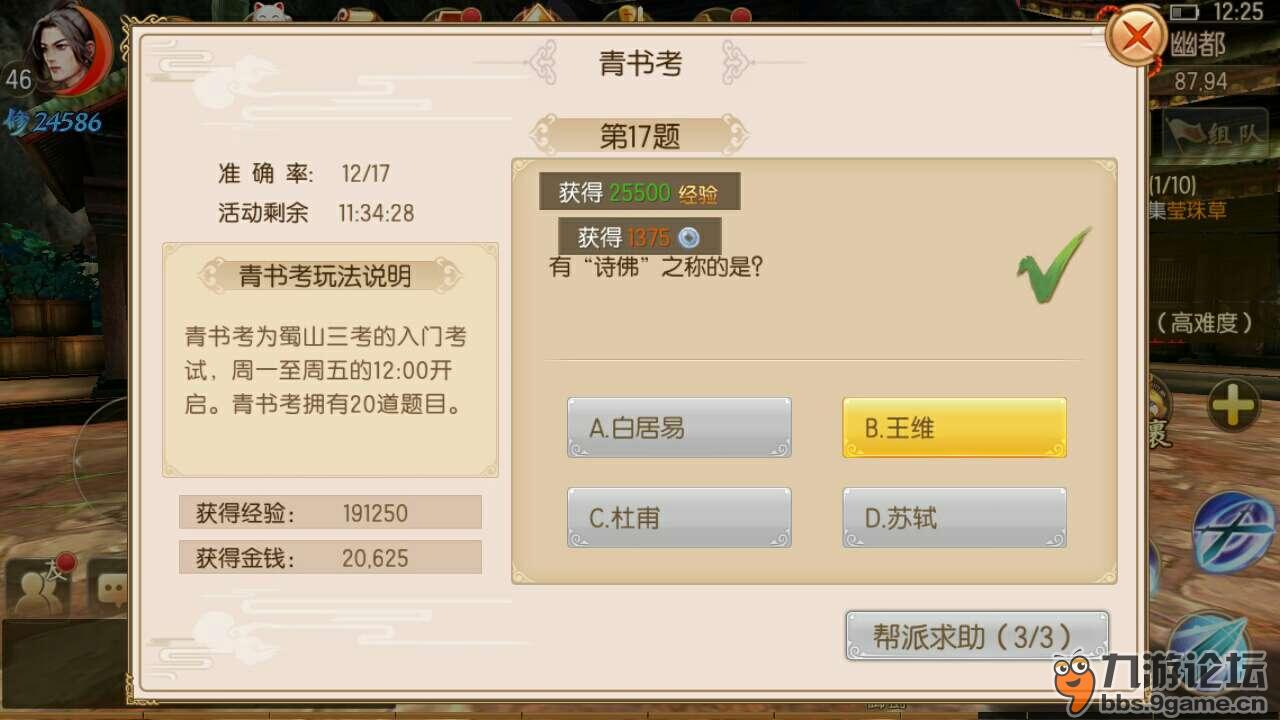
Task: Tap the 第17题 question header
Action: [x=639, y=136]
